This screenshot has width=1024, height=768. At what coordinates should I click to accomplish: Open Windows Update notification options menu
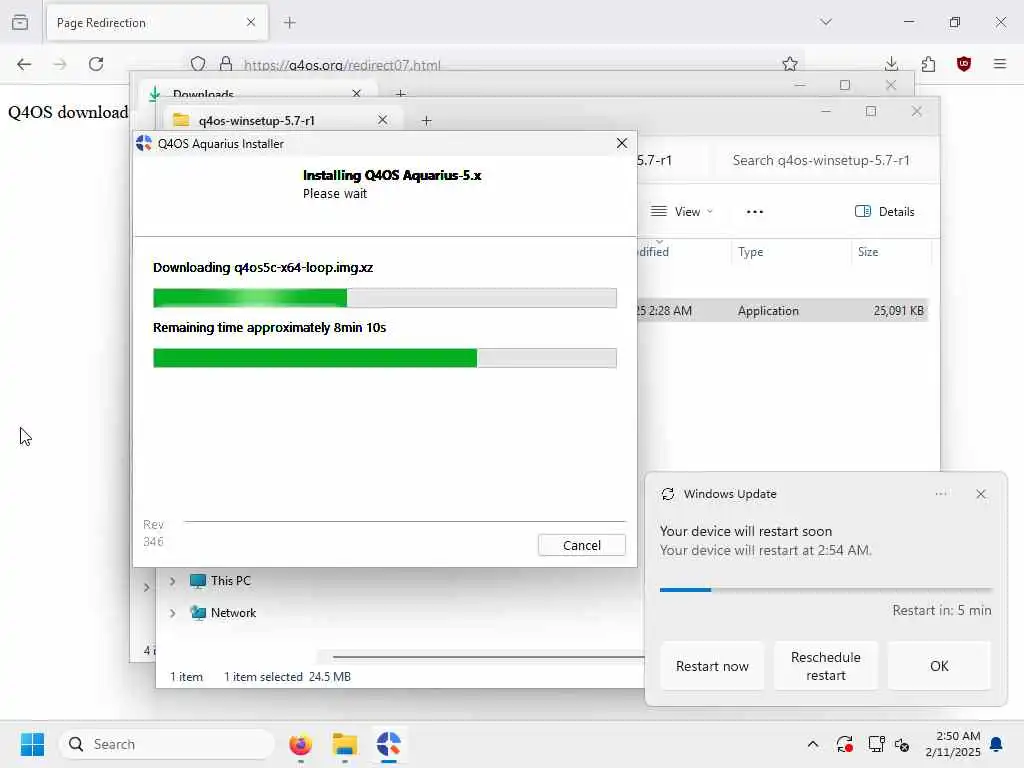(x=941, y=494)
